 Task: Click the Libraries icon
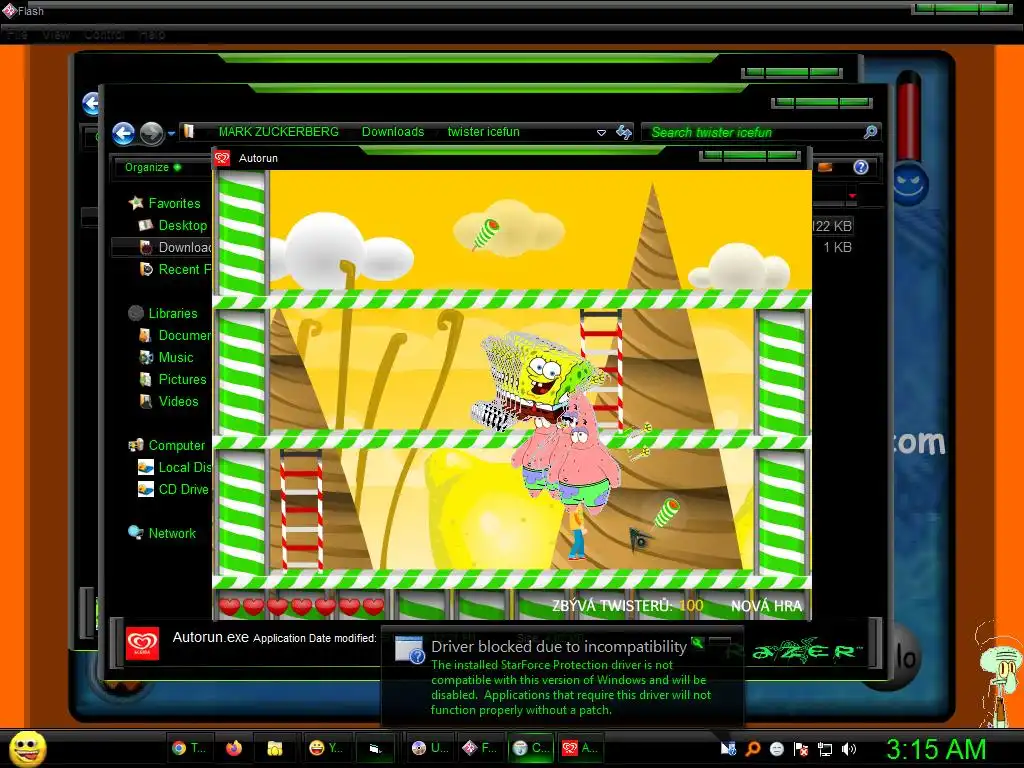tap(136, 313)
